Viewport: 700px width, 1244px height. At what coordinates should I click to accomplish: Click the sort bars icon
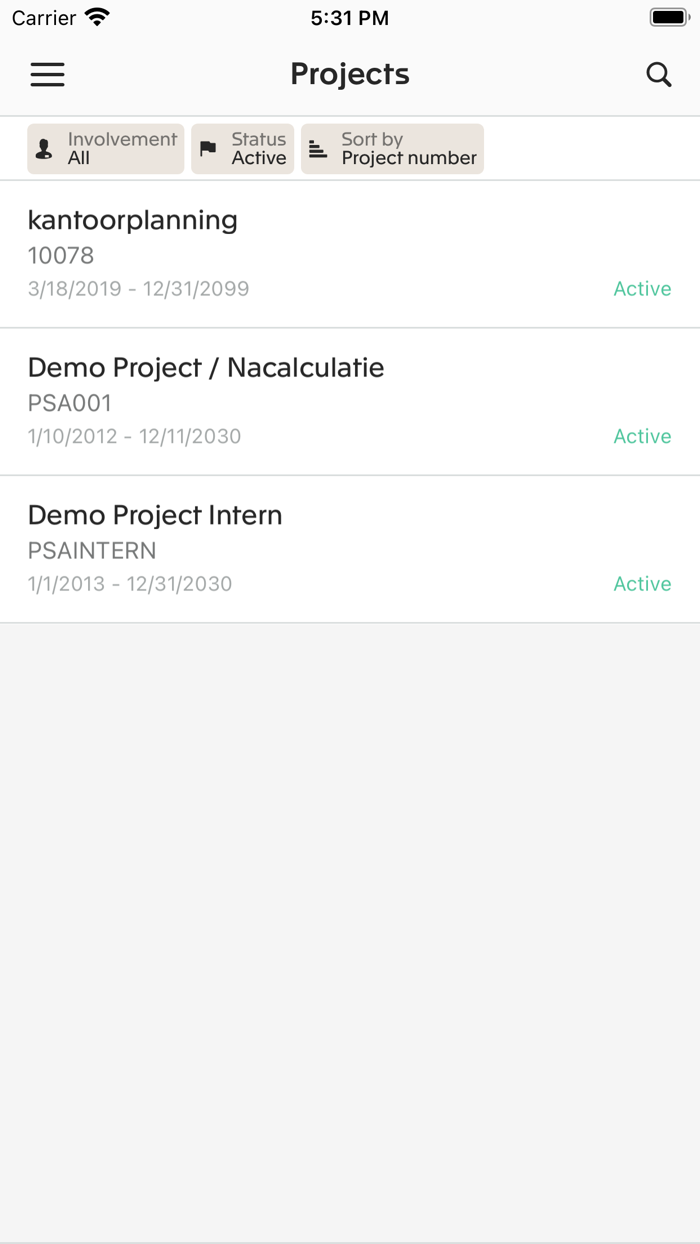click(318, 149)
